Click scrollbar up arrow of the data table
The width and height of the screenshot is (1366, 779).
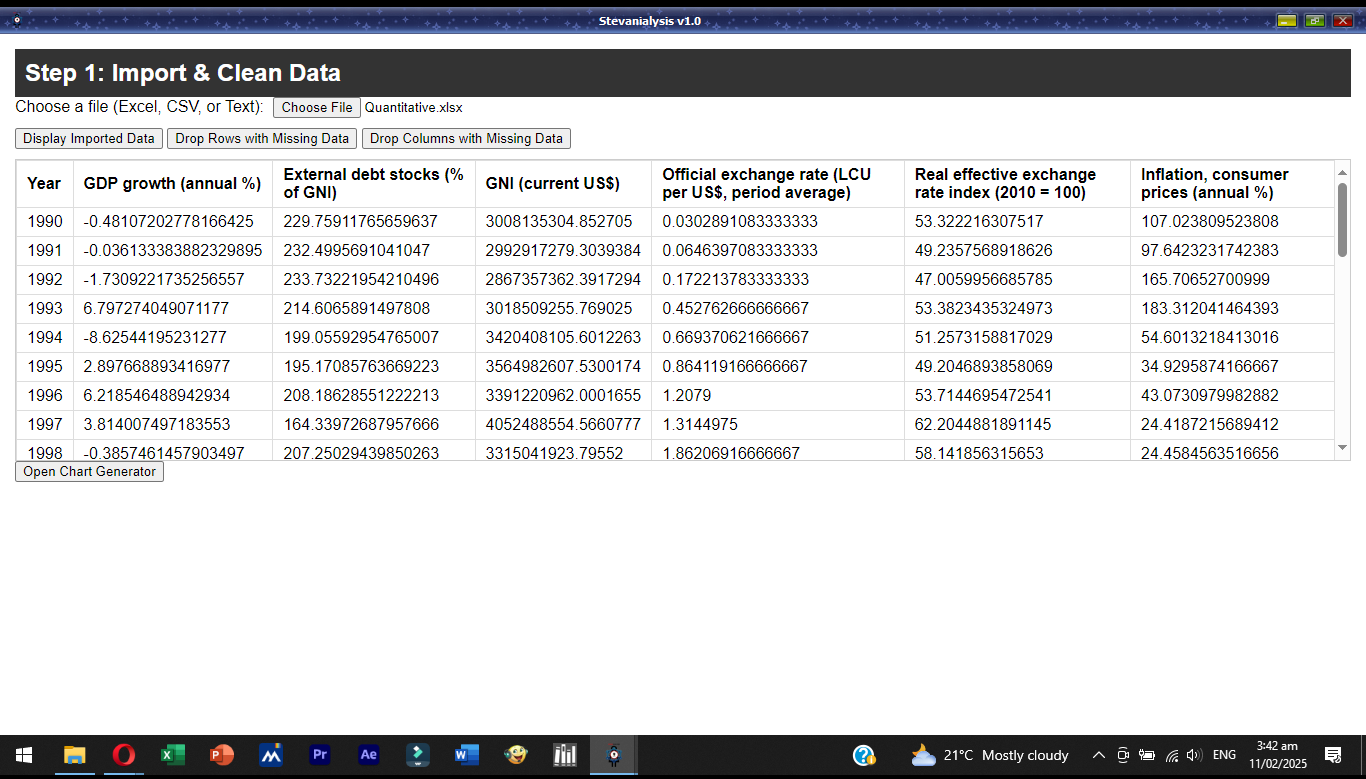[x=1342, y=173]
